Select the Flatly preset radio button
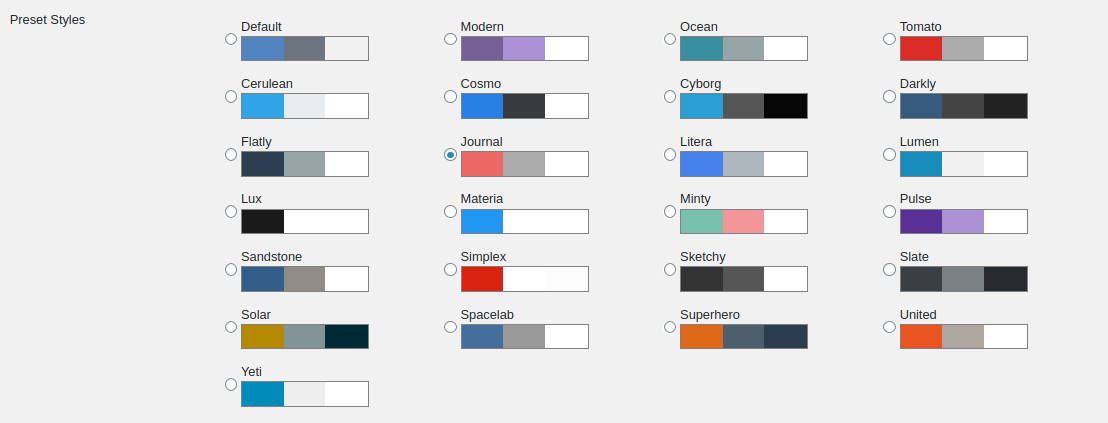 coord(230,154)
